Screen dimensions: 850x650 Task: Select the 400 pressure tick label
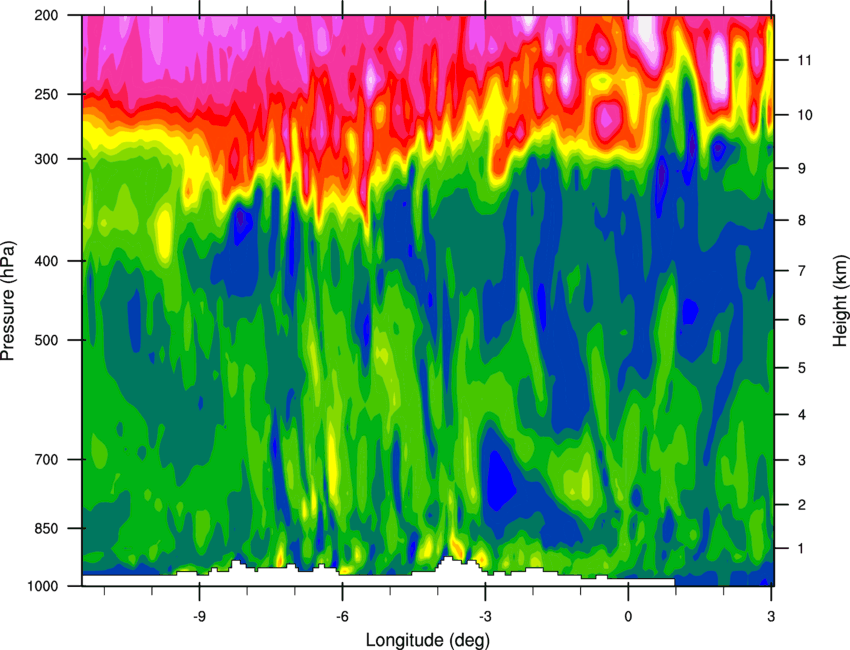(47, 261)
